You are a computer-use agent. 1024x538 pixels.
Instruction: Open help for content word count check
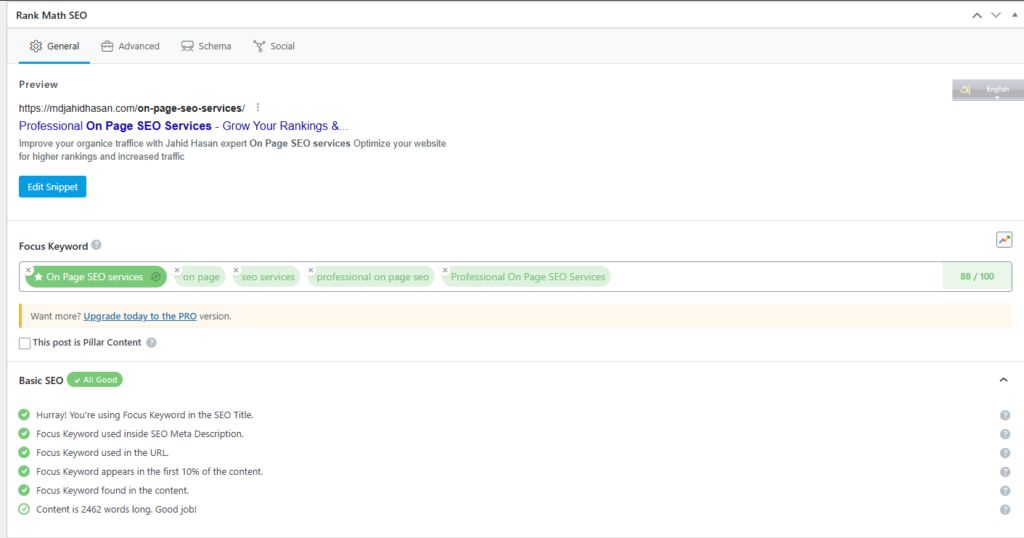pos(1005,510)
